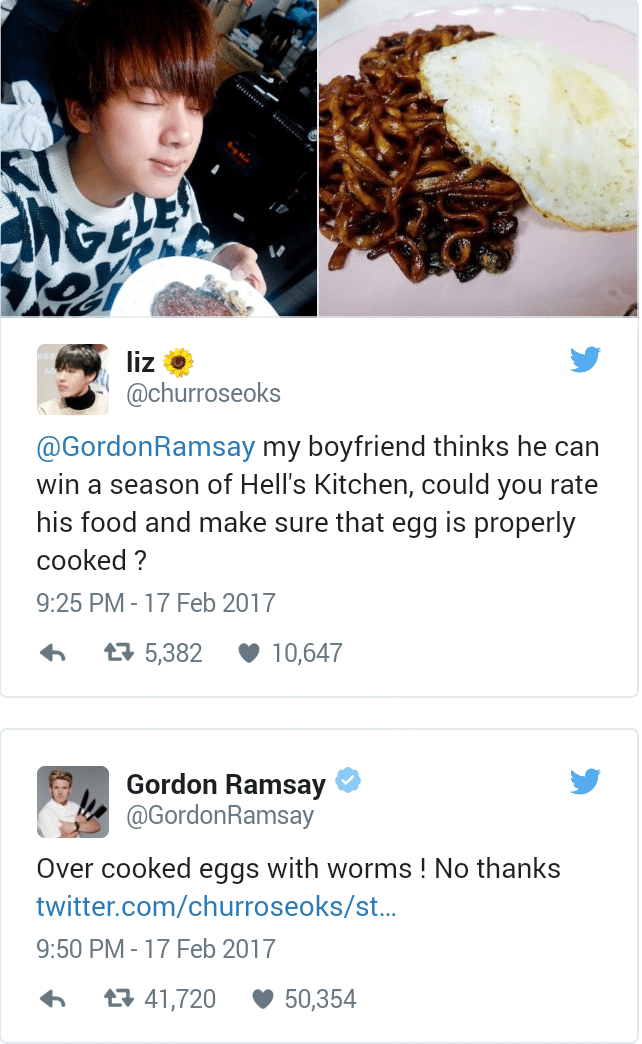Click the Twitter bird icon on liz's tweet

click(585, 360)
